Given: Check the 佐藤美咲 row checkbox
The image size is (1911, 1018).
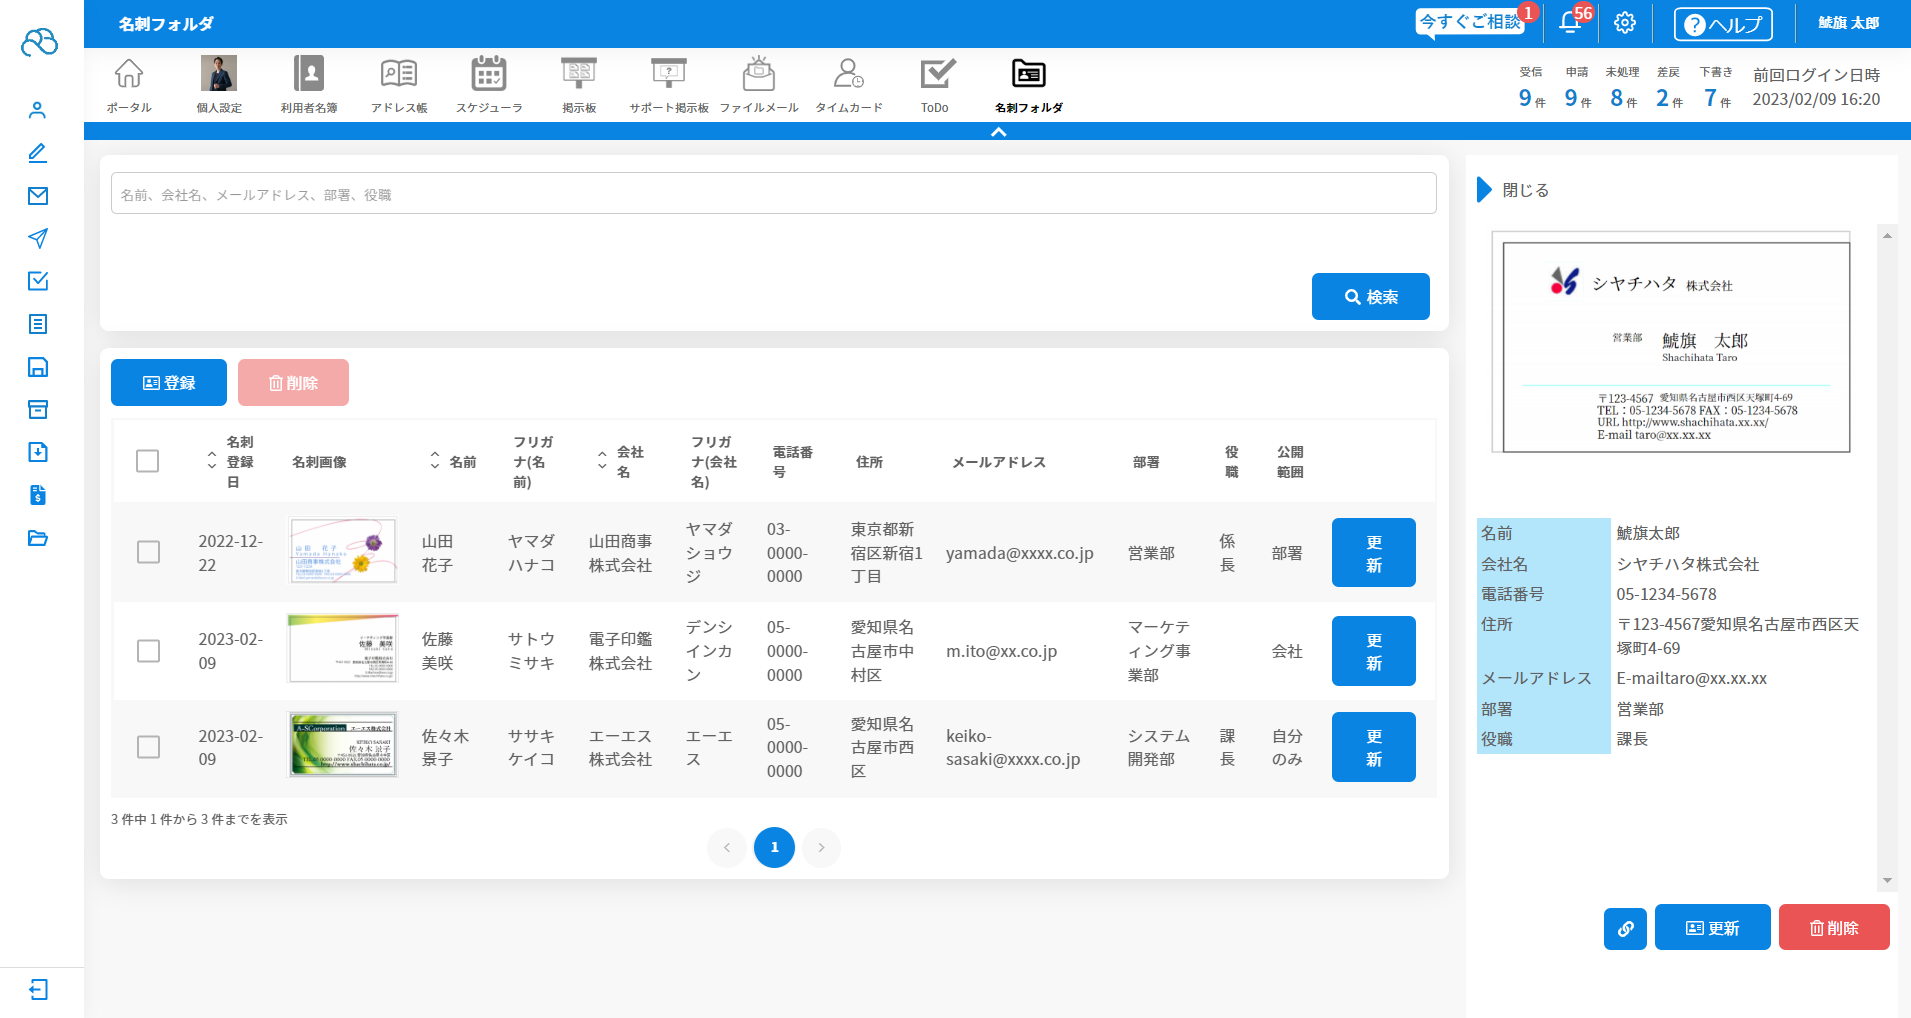Looking at the screenshot, I should coord(148,651).
